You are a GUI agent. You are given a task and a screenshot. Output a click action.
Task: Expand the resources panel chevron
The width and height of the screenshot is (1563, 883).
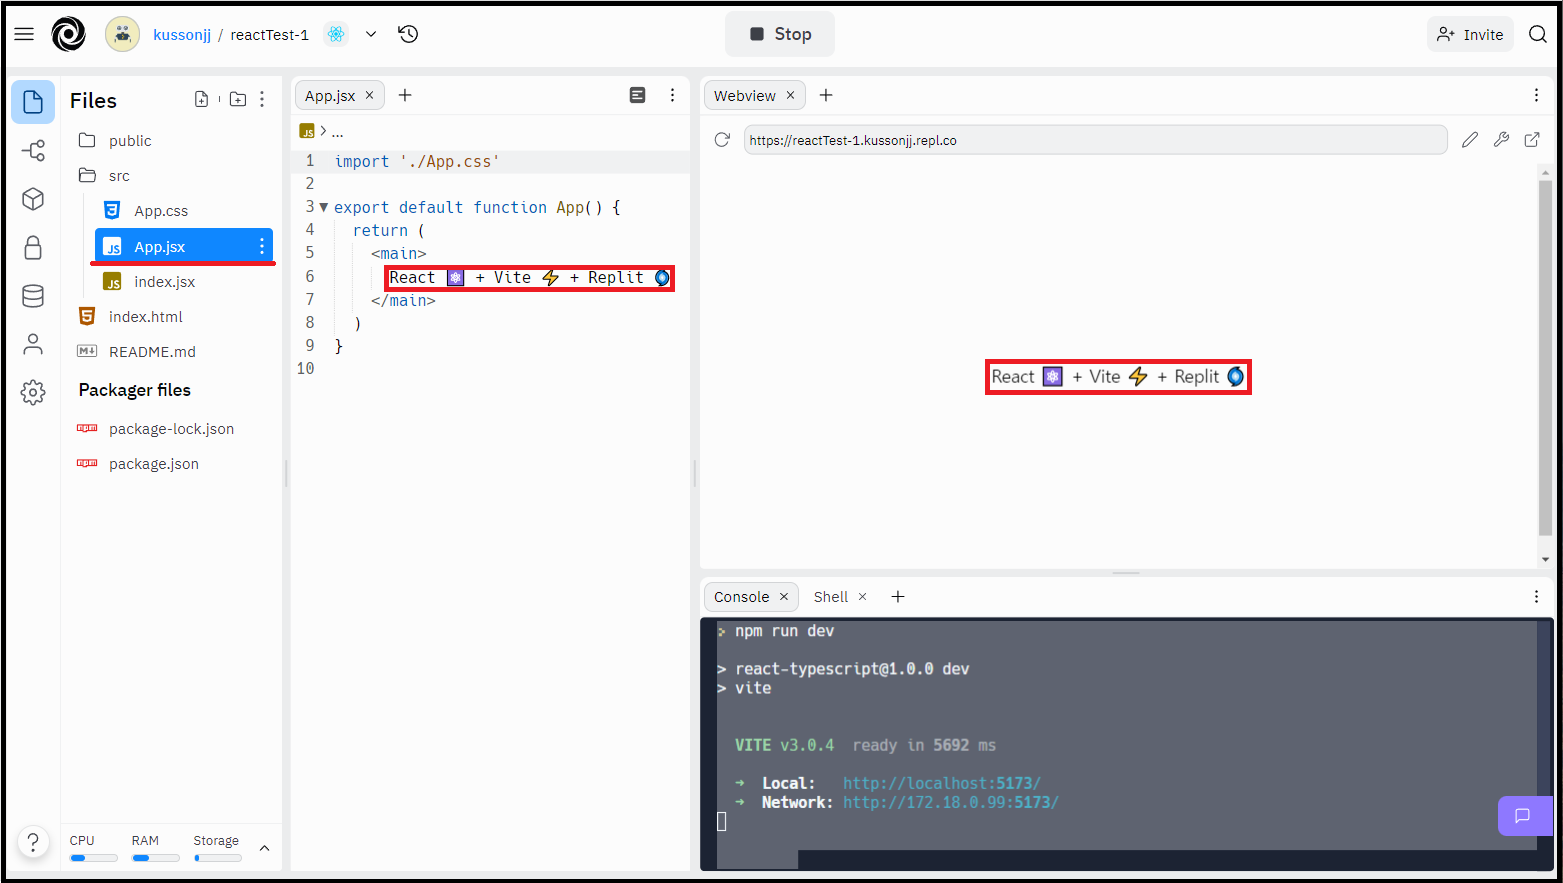coord(265,848)
